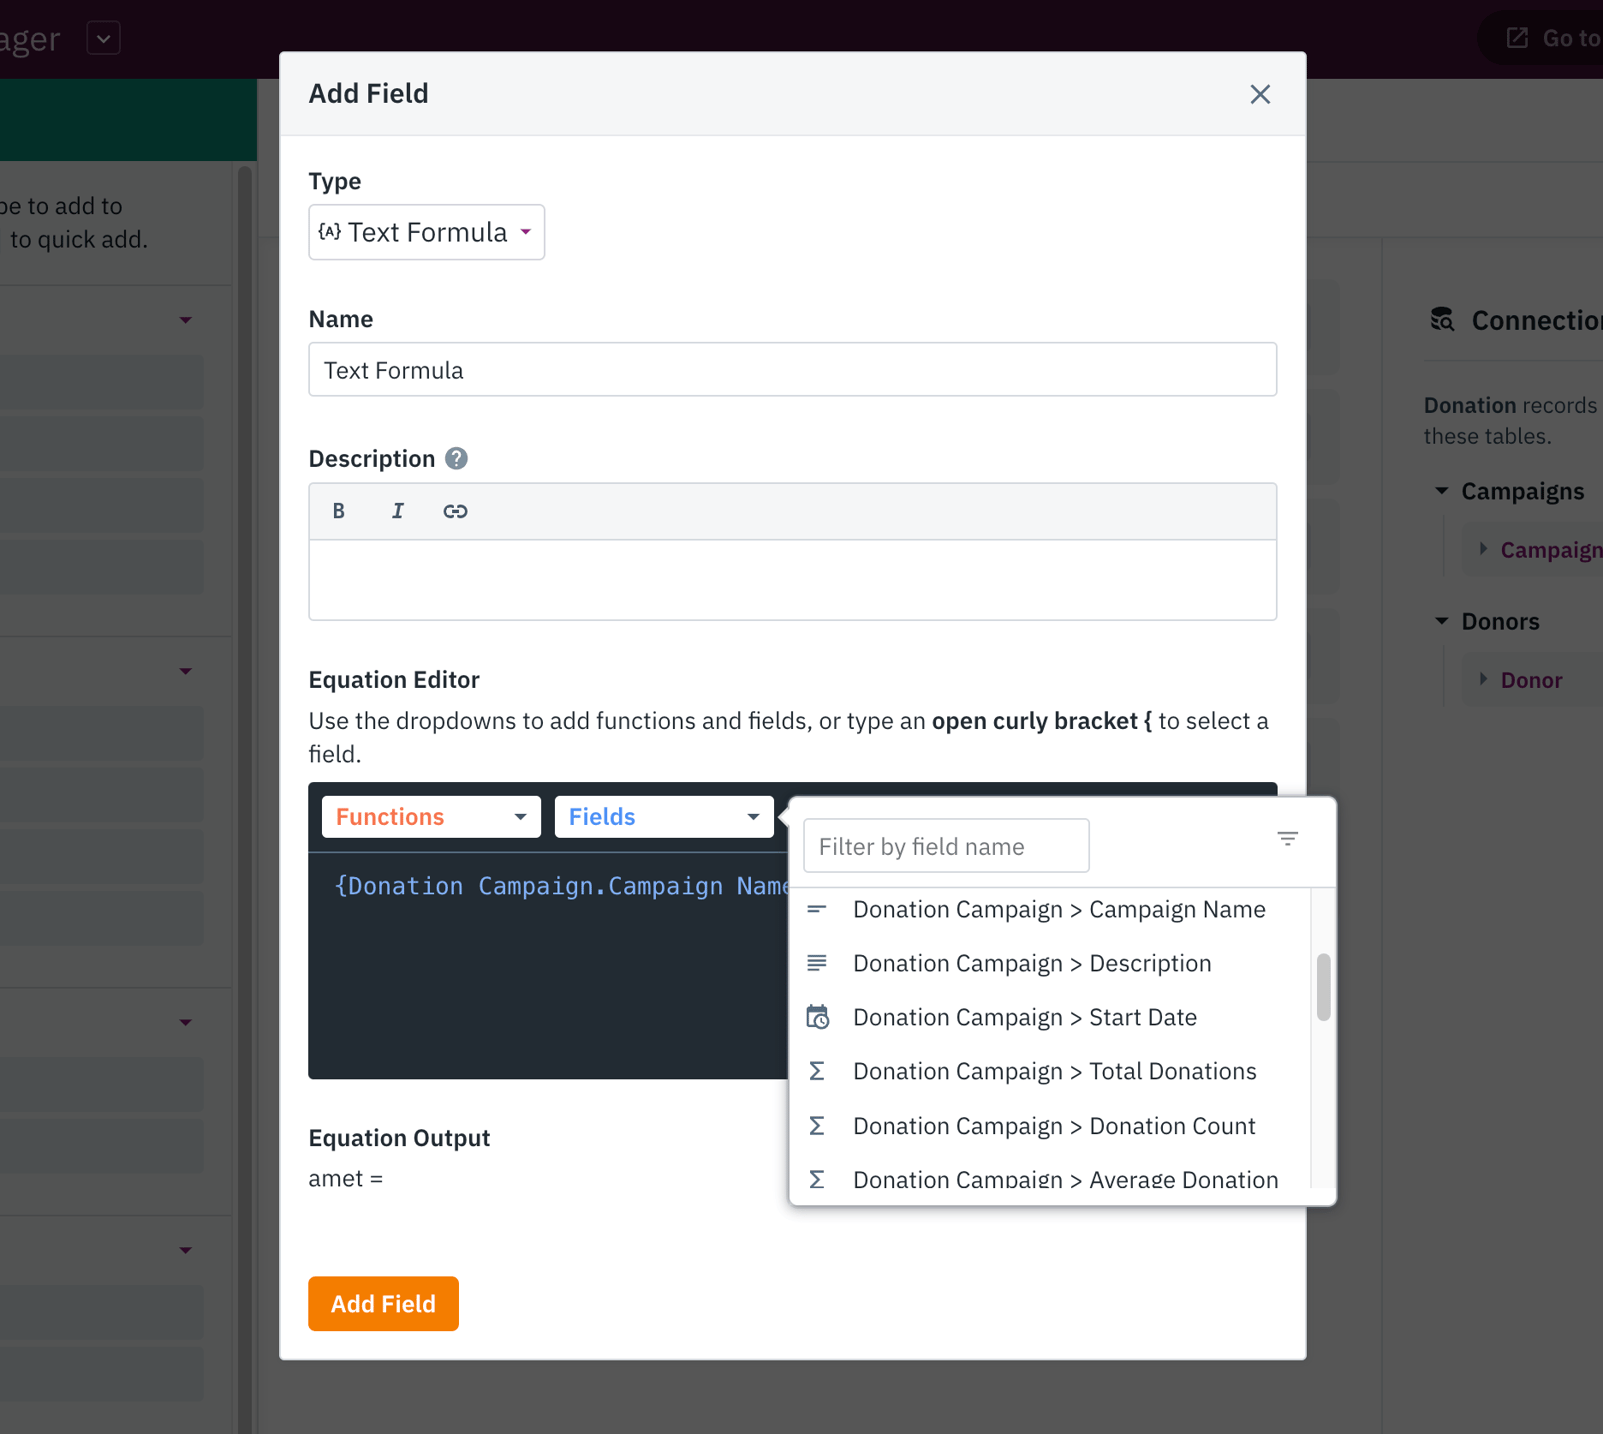1603x1434 pixels.
Task: Collapse the Campaigns connection group
Action: 1441,491
